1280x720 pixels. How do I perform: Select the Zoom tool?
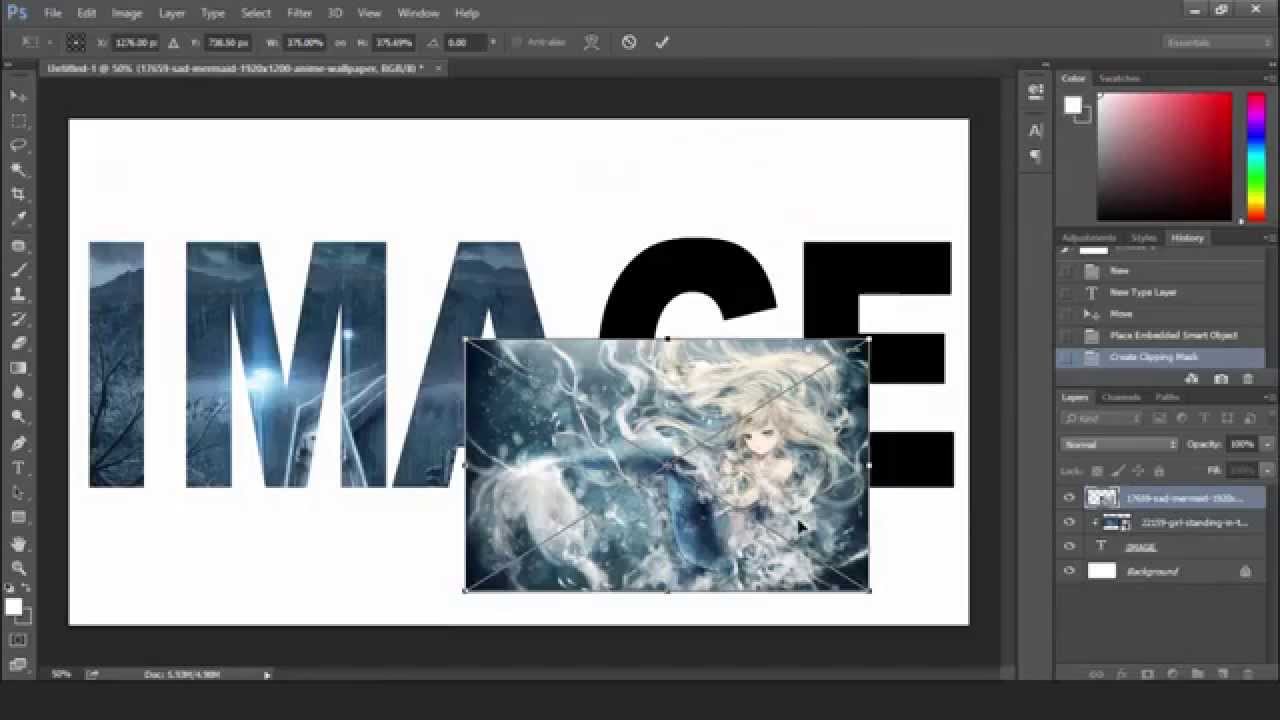click(18, 568)
